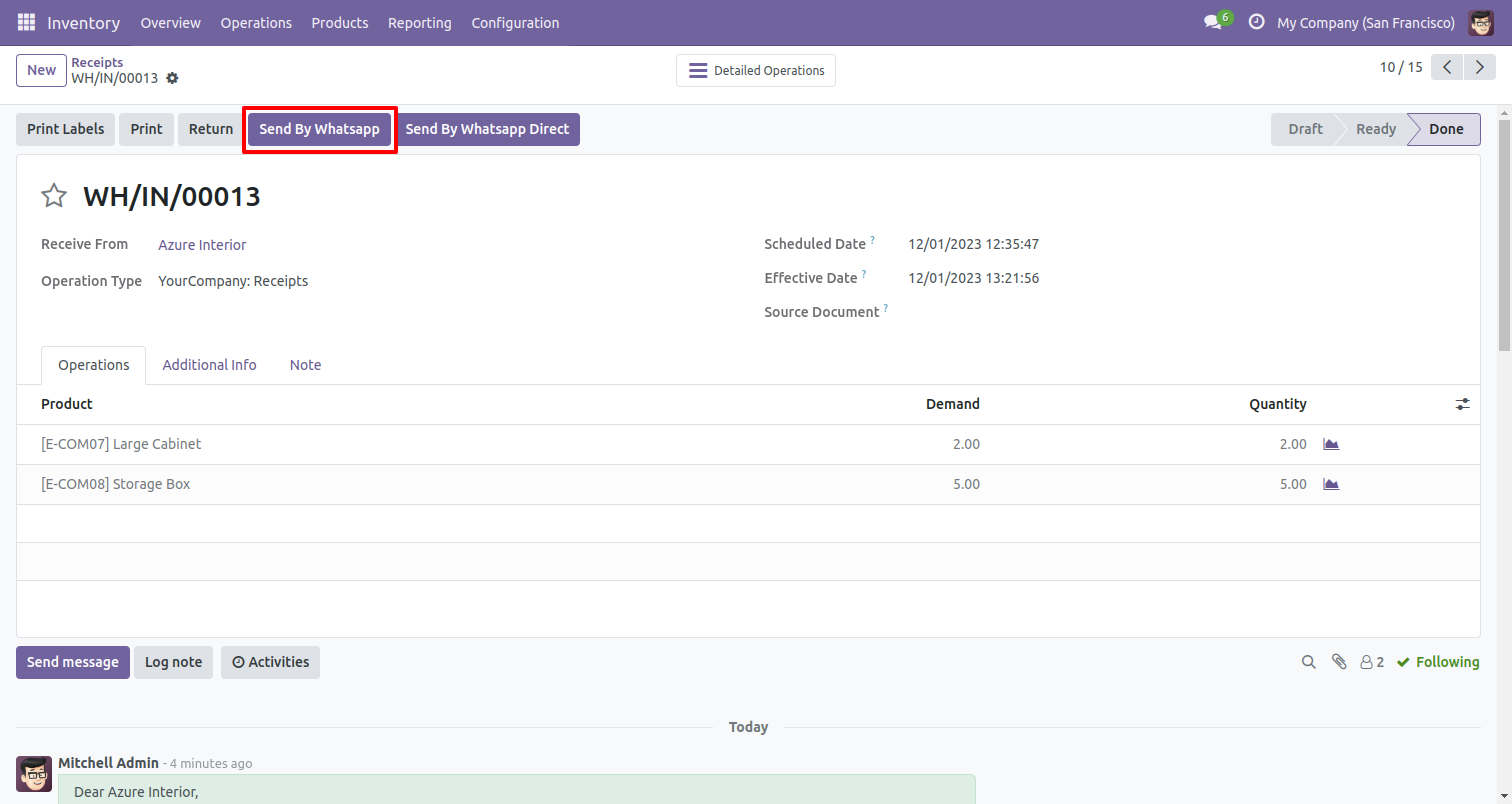Open Azure Interior partner link
Screen dimensions: 1512x804
click(x=202, y=245)
